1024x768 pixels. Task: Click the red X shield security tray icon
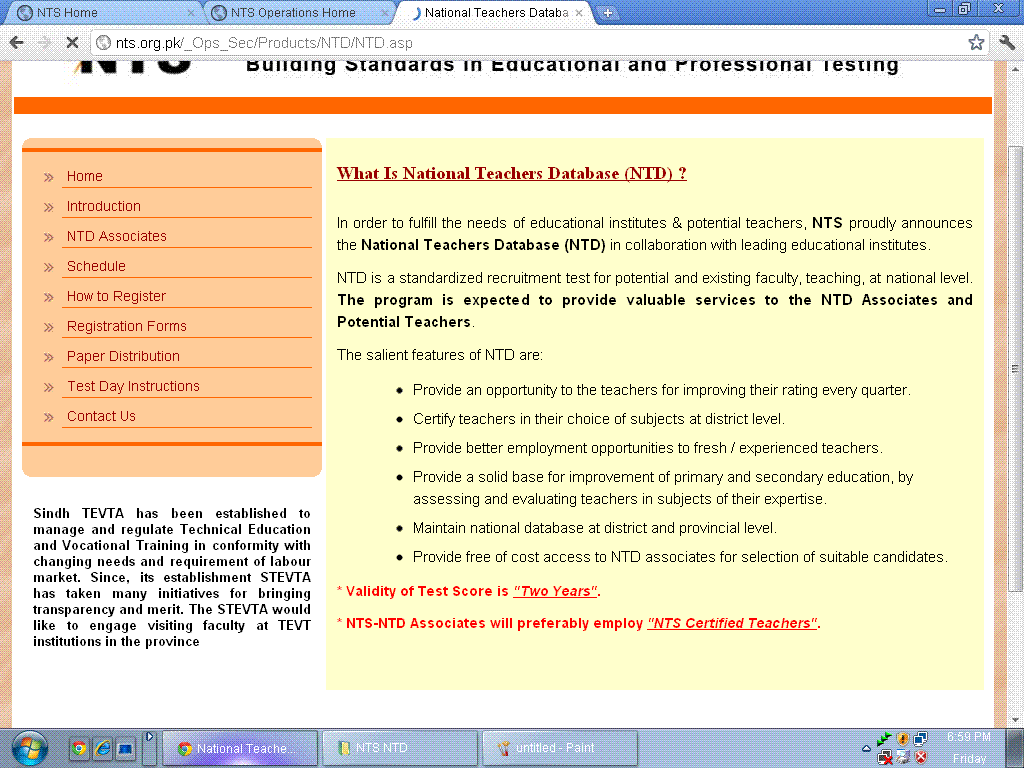(921, 758)
